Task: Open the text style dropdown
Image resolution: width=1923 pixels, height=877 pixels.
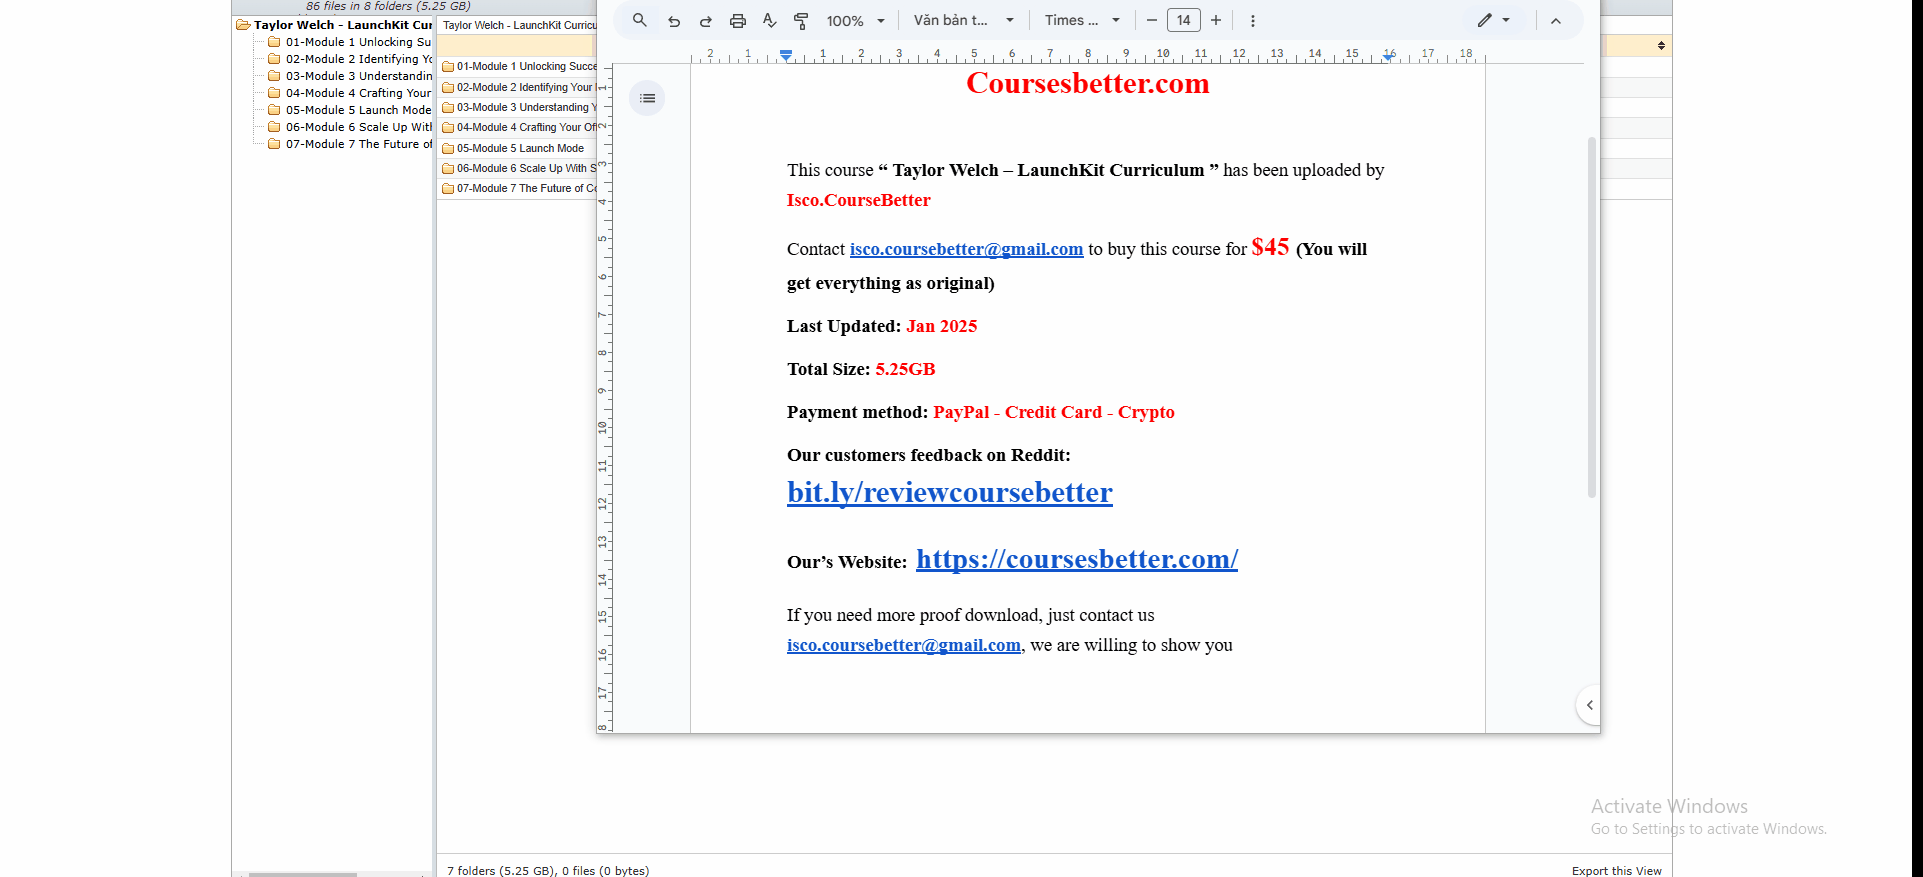Action: [x=964, y=20]
